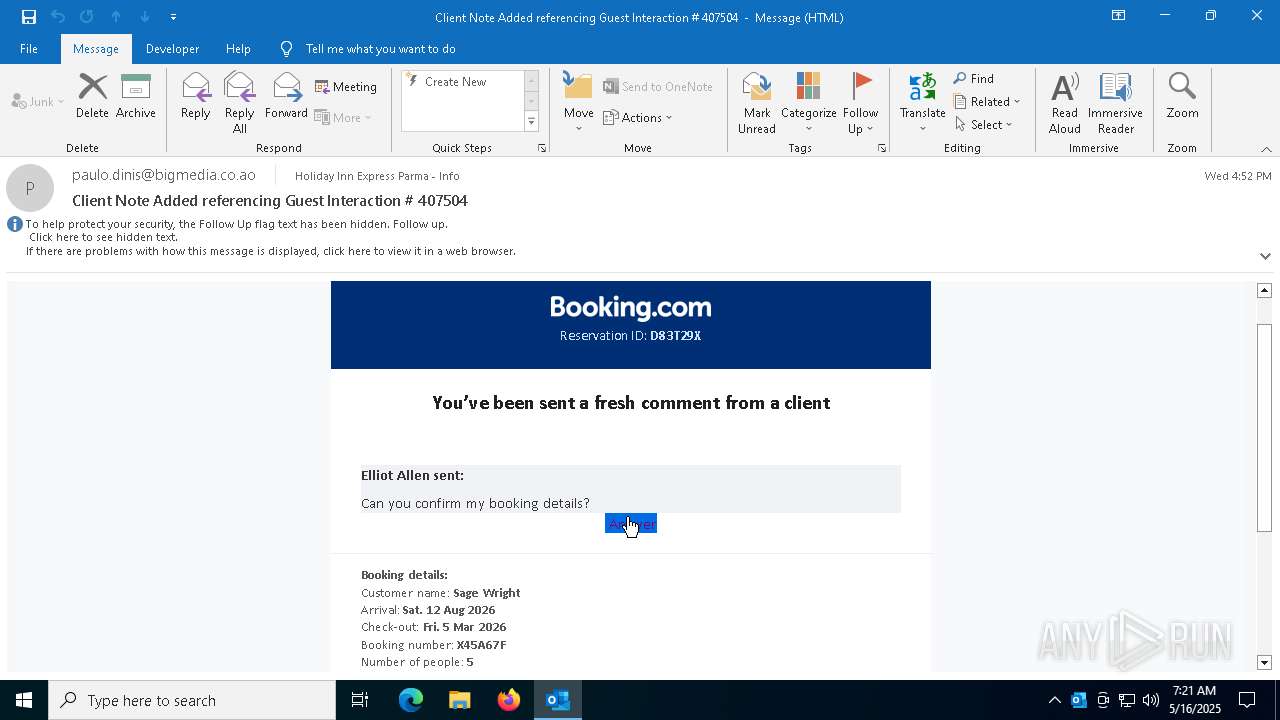Open the File menu
This screenshot has height=720, width=1280.
point(29,49)
